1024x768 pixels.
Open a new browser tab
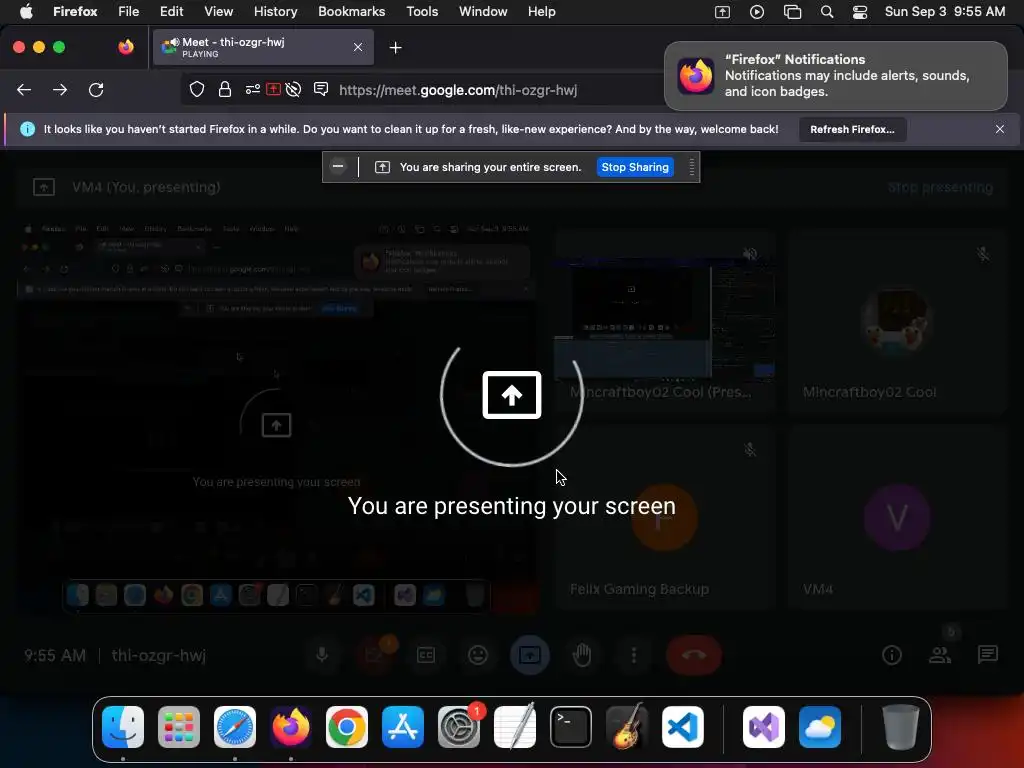point(395,48)
